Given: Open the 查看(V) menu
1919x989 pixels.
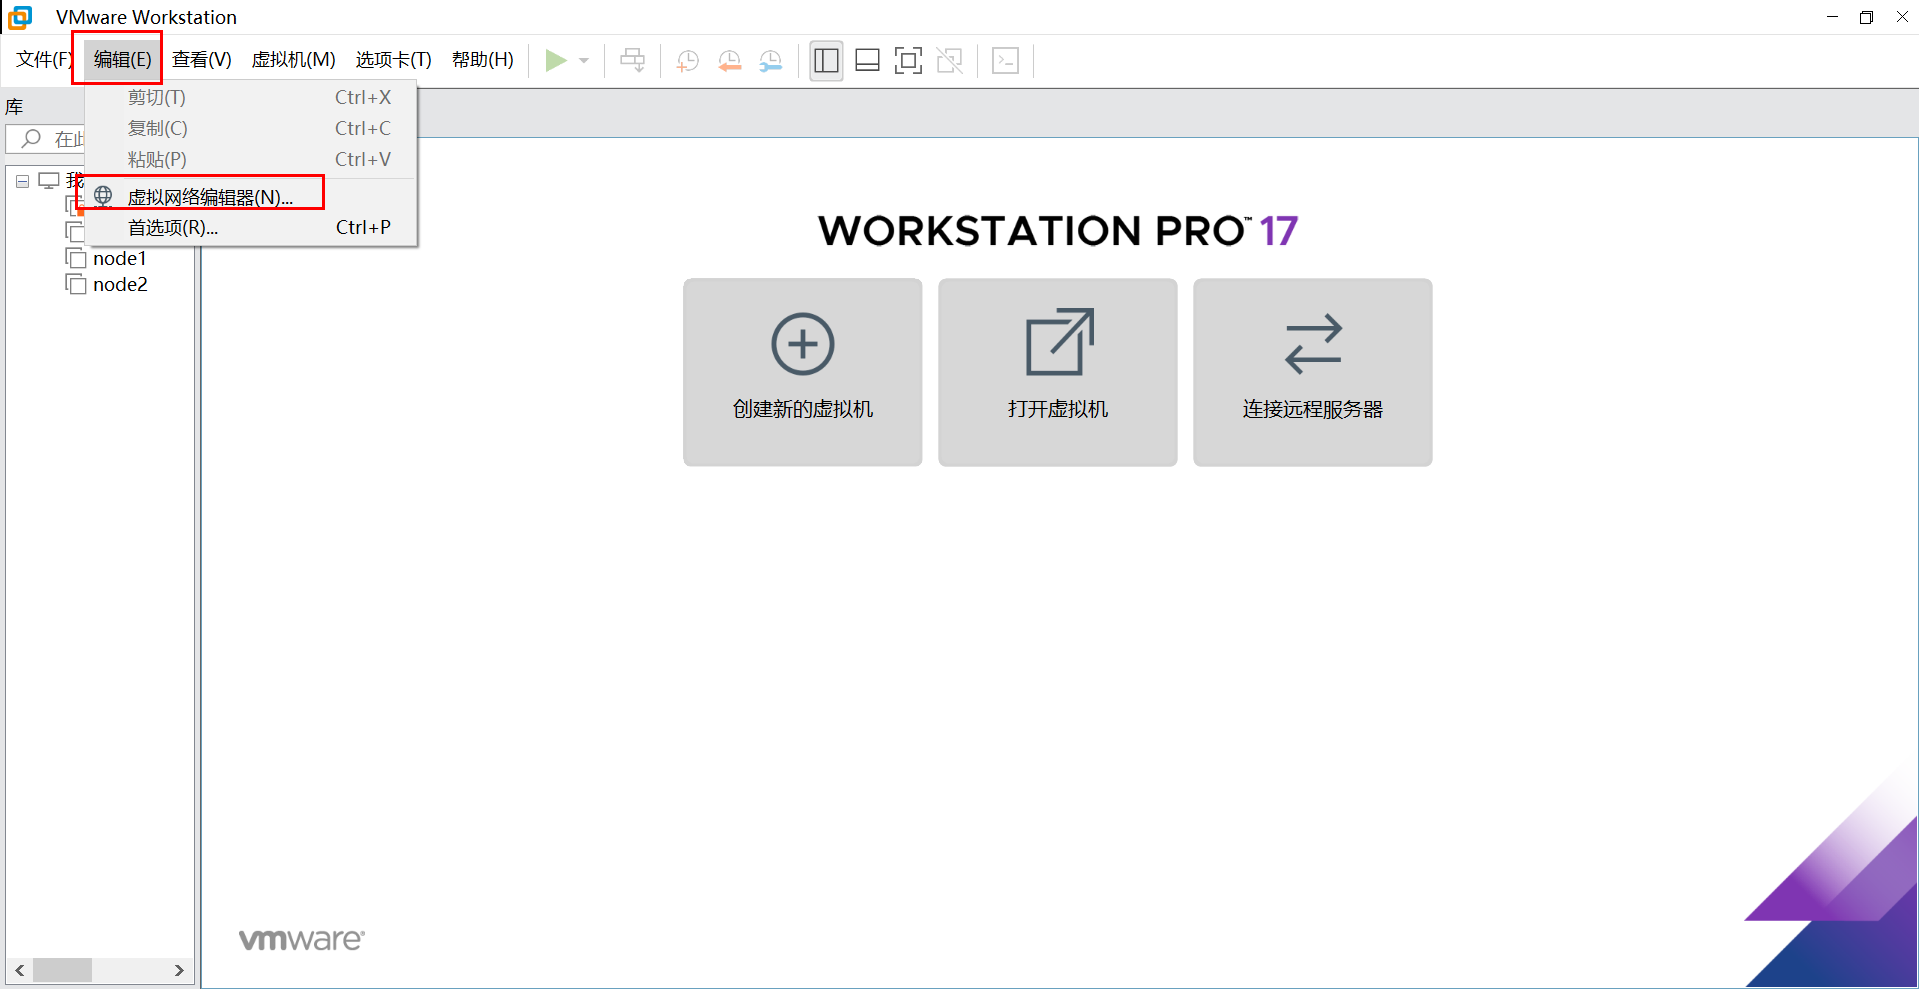Looking at the screenshot, I should coord(201,60).
